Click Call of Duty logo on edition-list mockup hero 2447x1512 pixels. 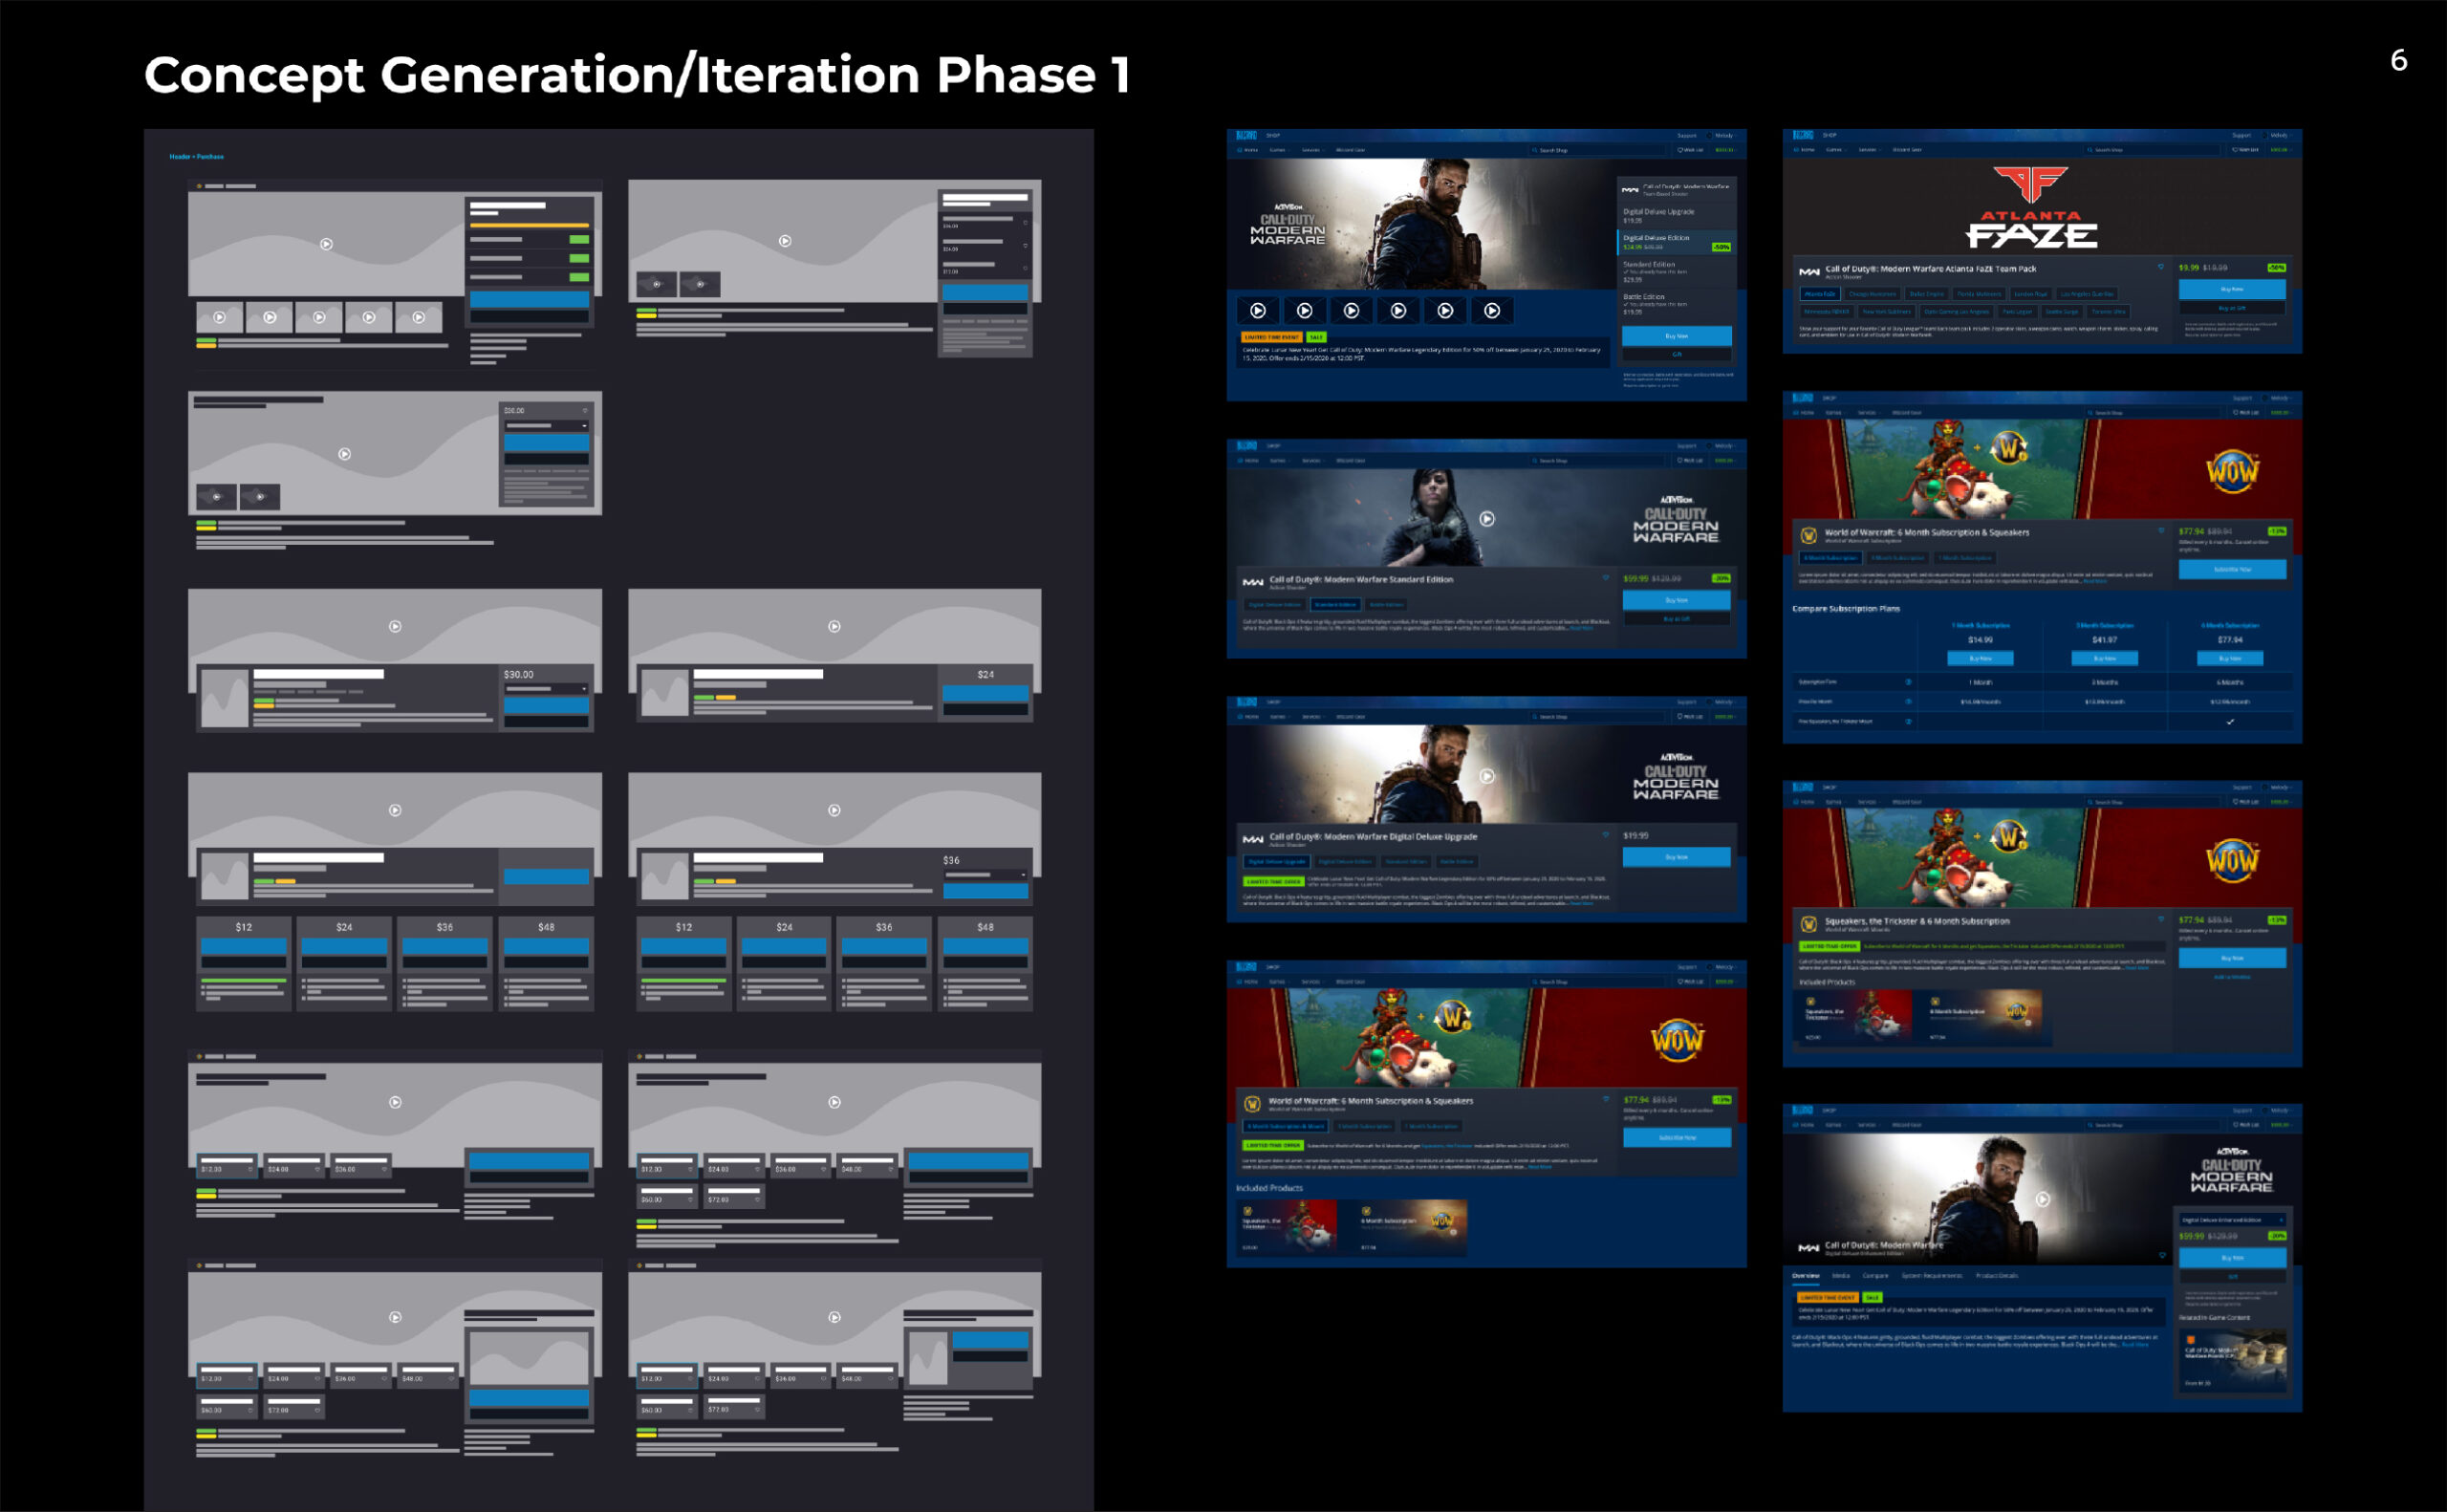(x=1289, y=226)
